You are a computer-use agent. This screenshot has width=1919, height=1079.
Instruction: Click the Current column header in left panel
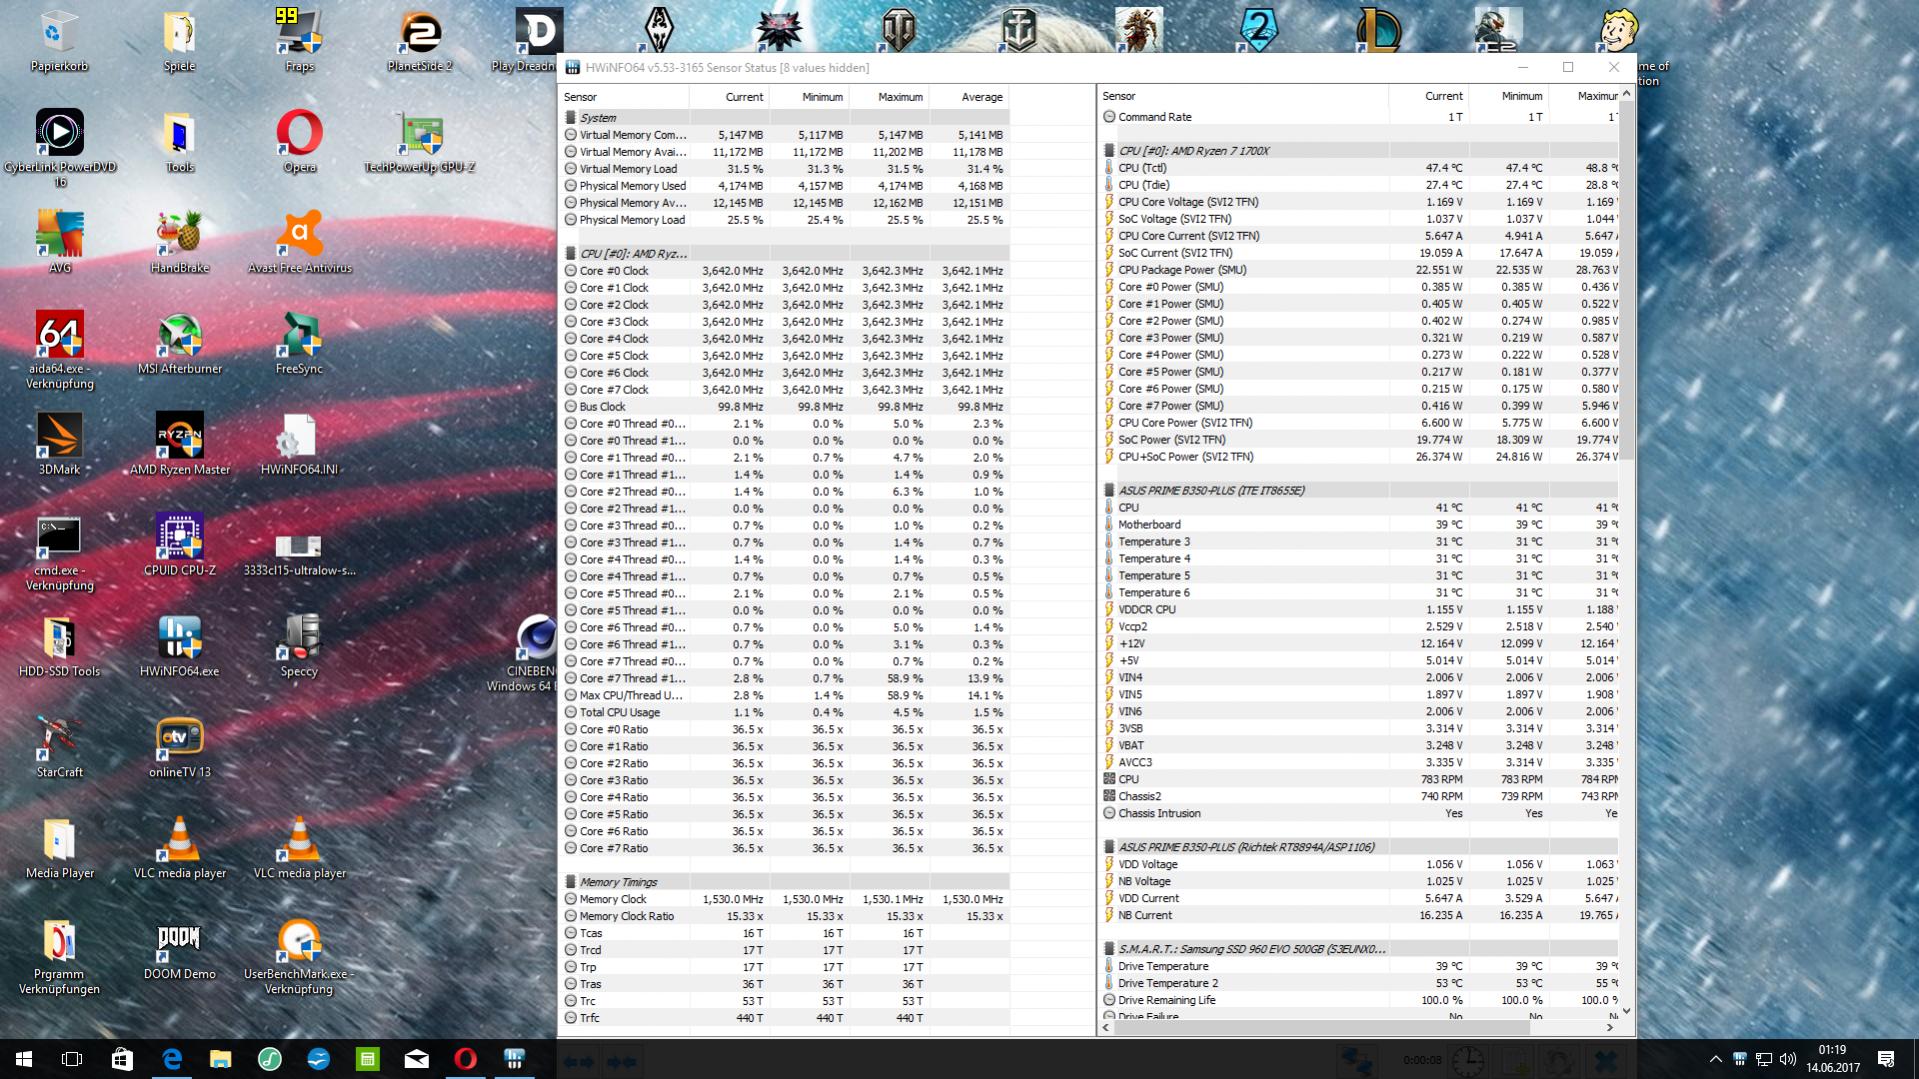728,97
